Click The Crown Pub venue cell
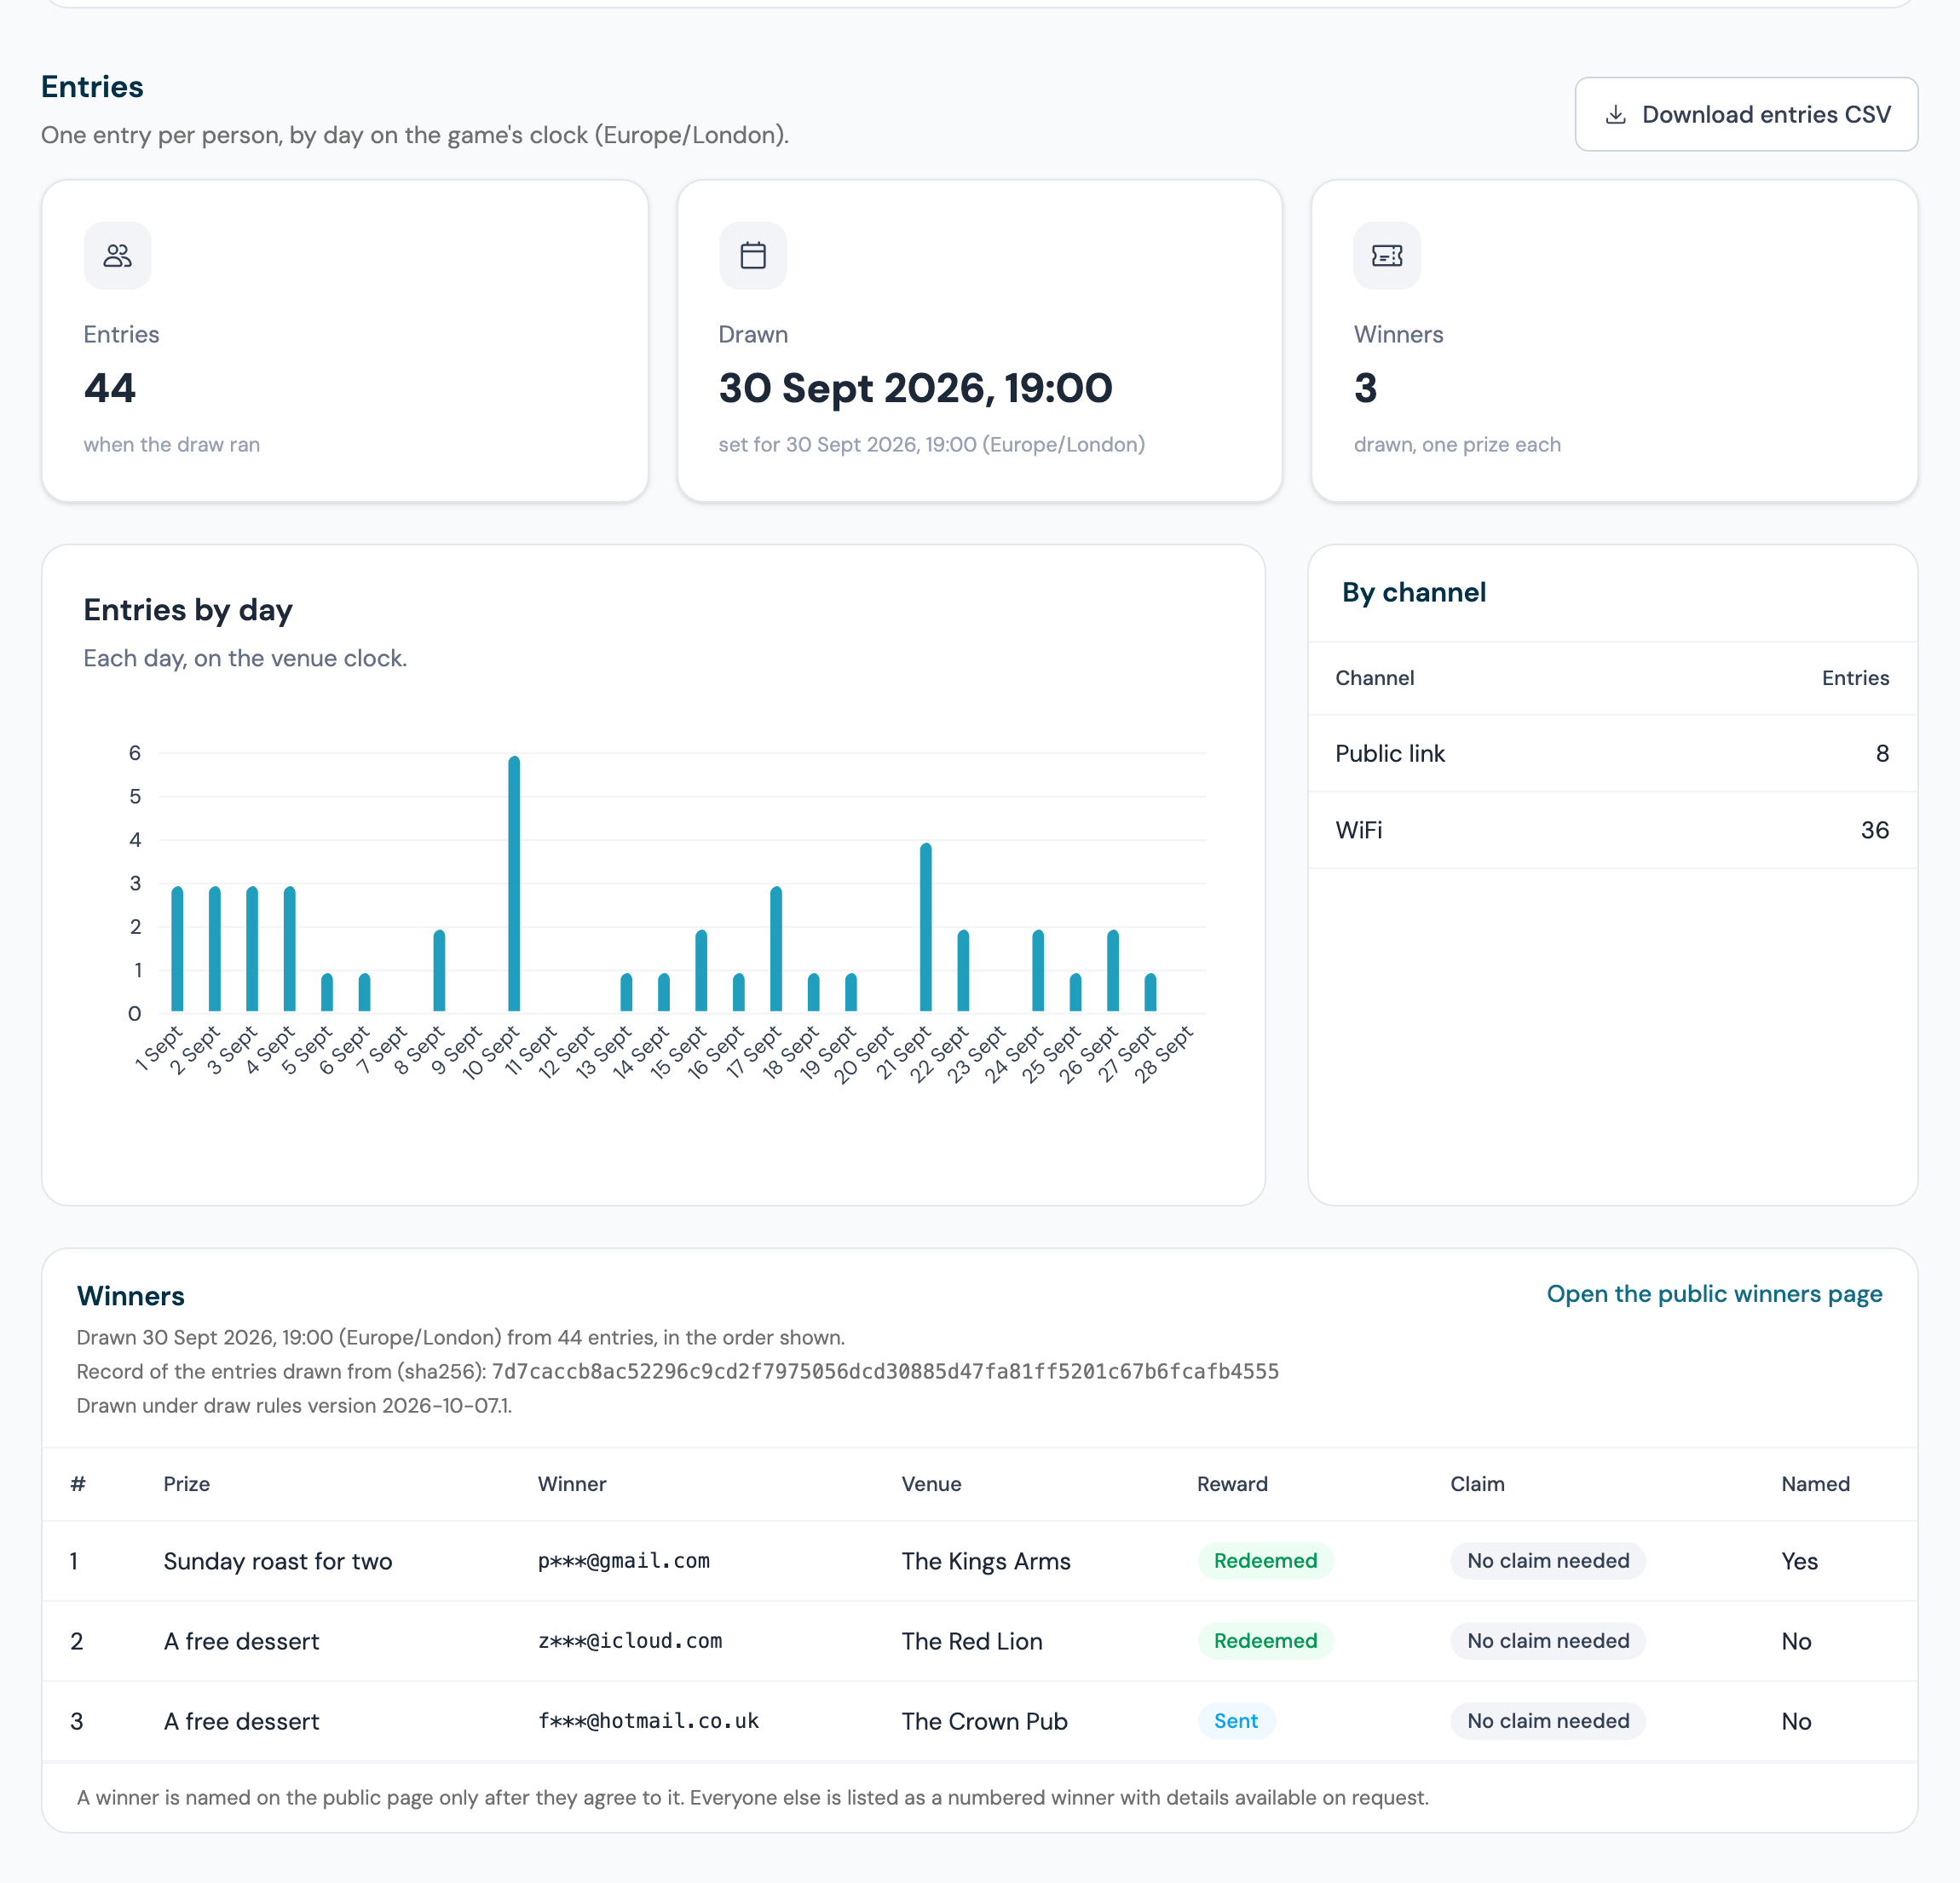The height and width of the screenshot is (1883, 1960). click(x=985, y=1721)
